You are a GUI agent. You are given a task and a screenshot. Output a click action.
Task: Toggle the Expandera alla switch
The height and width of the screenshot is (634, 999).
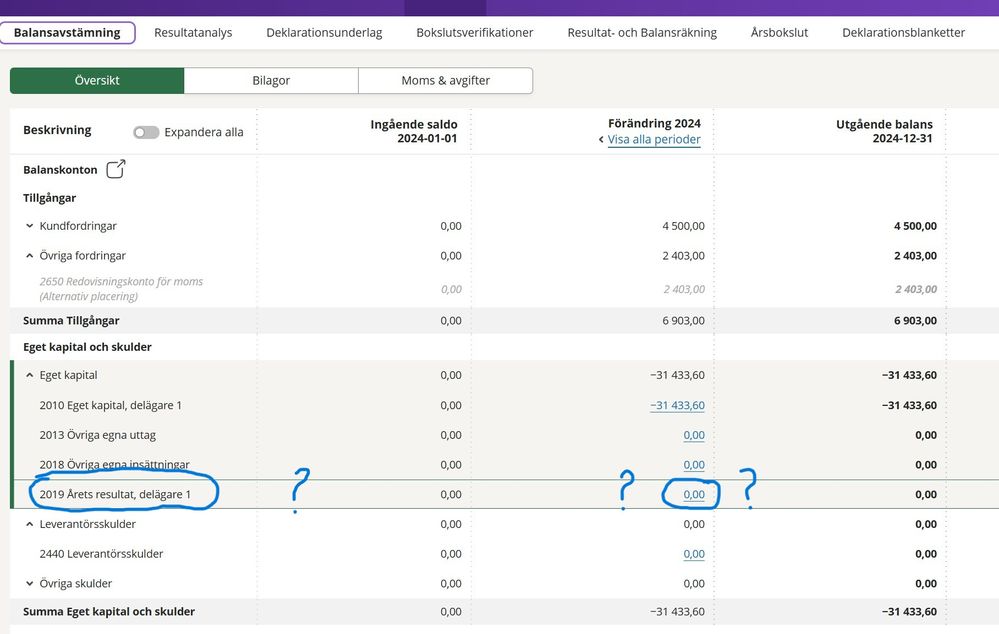pos(146,132)
